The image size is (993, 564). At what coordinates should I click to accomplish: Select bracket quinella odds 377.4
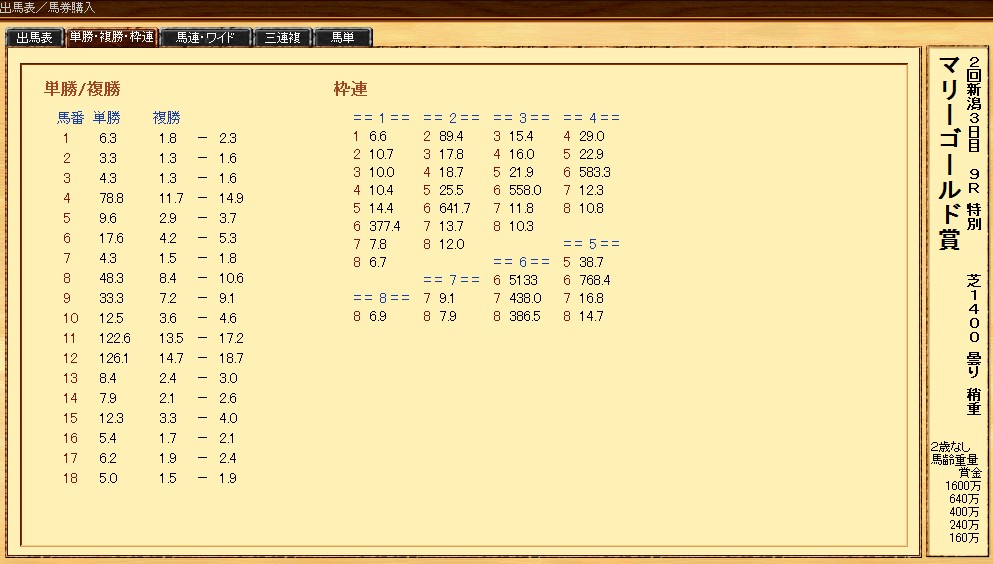coord(384,226)
